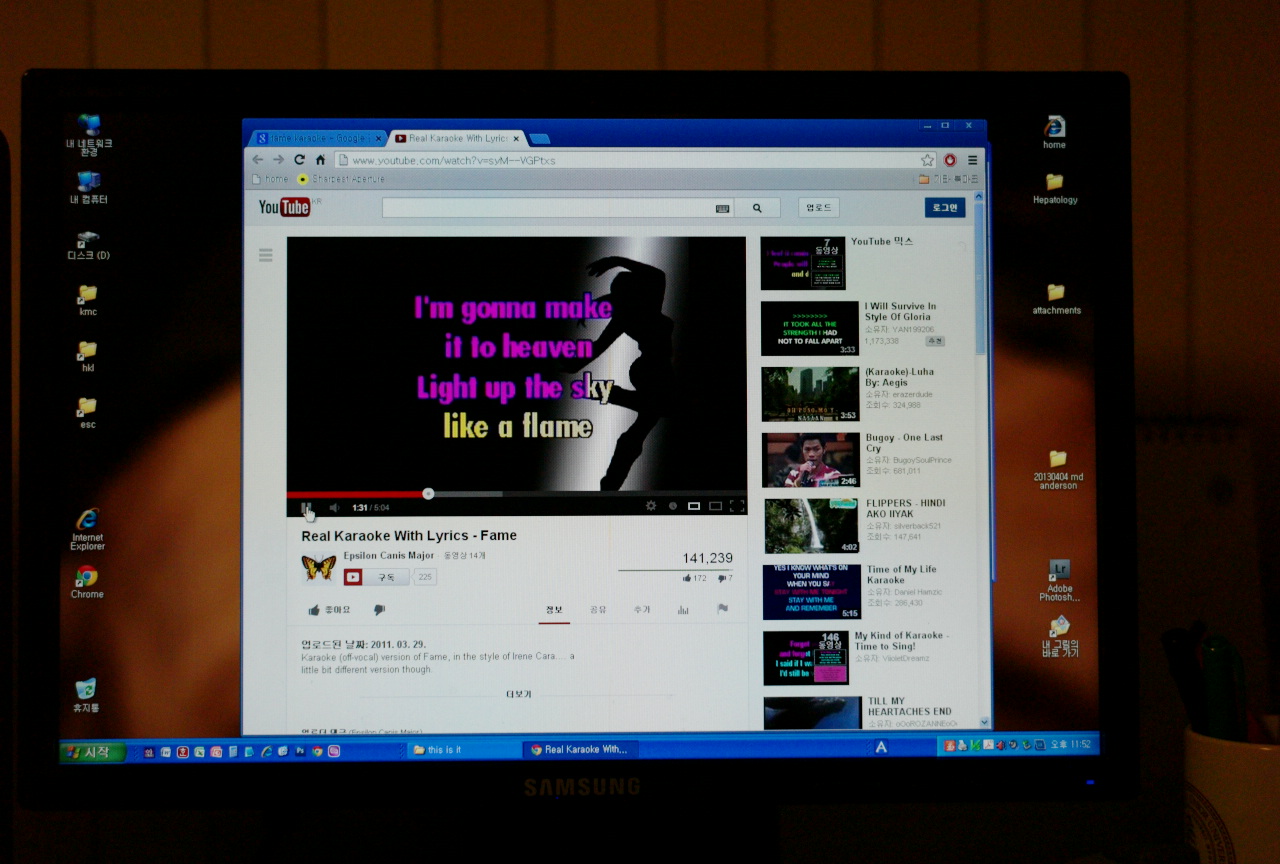Open the YouTube 믹스 playlist thumbnail

[x=802, y=263]
